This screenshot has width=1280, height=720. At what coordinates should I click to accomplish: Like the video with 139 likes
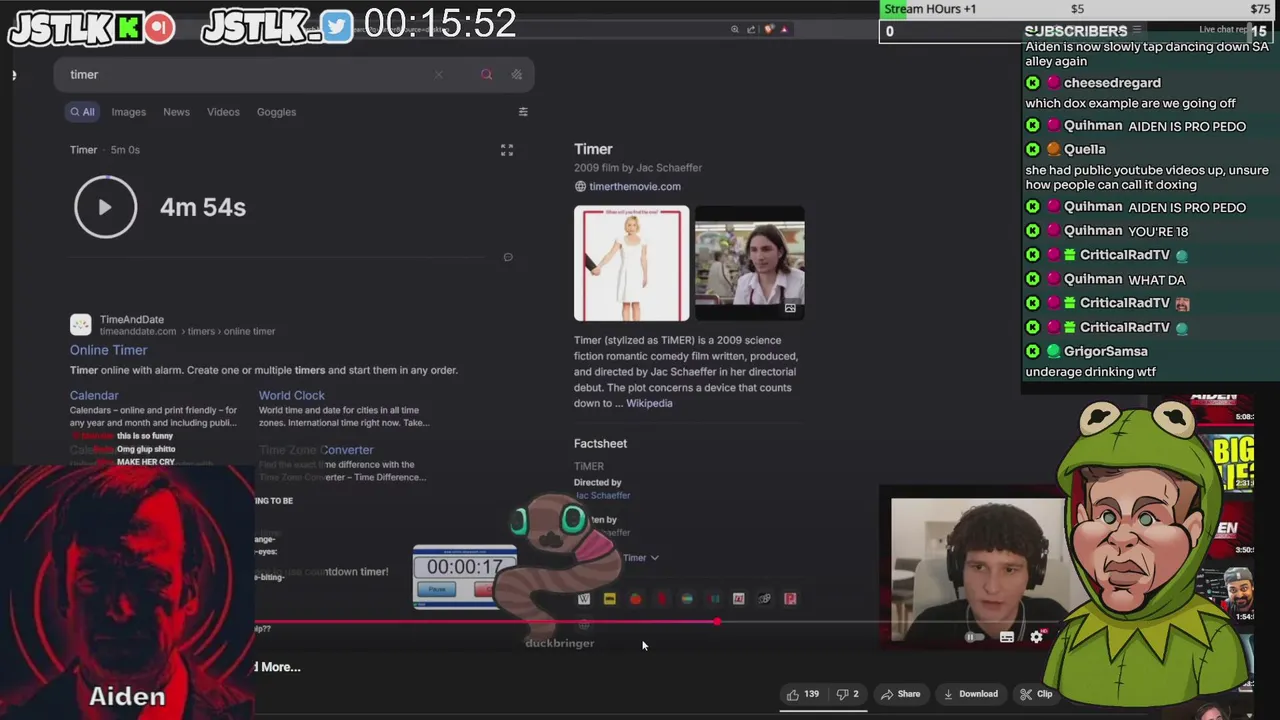803,694
